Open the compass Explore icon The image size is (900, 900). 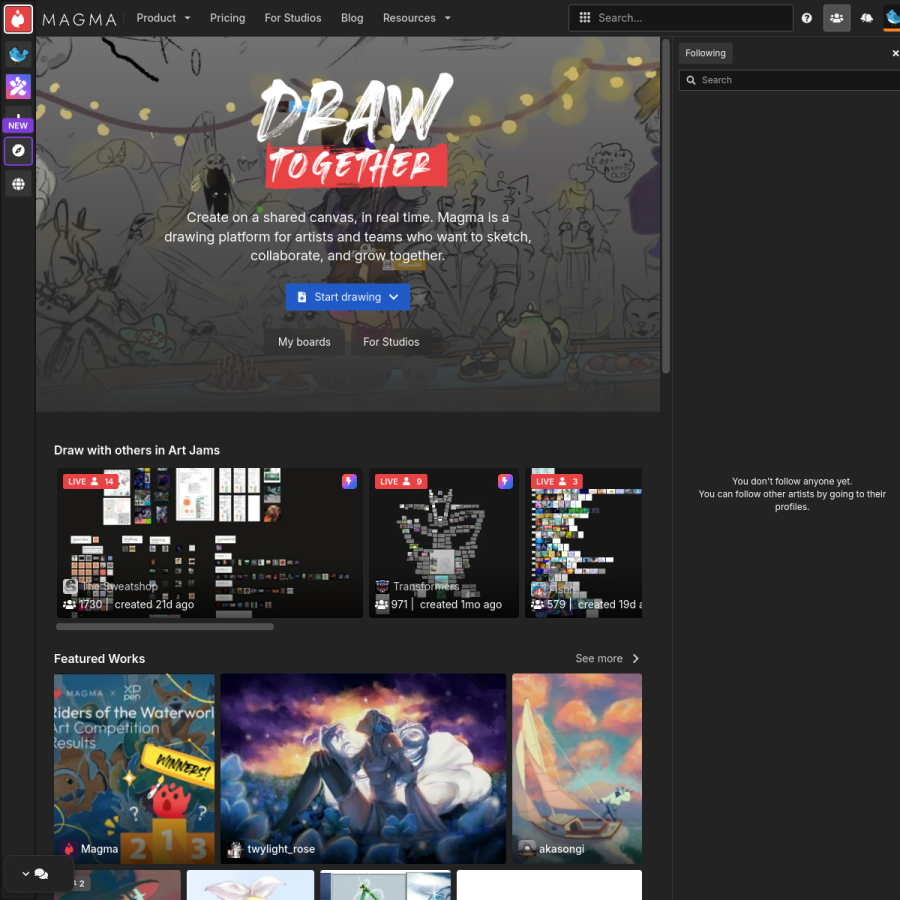pyautogui.click(x=18, y=150)
